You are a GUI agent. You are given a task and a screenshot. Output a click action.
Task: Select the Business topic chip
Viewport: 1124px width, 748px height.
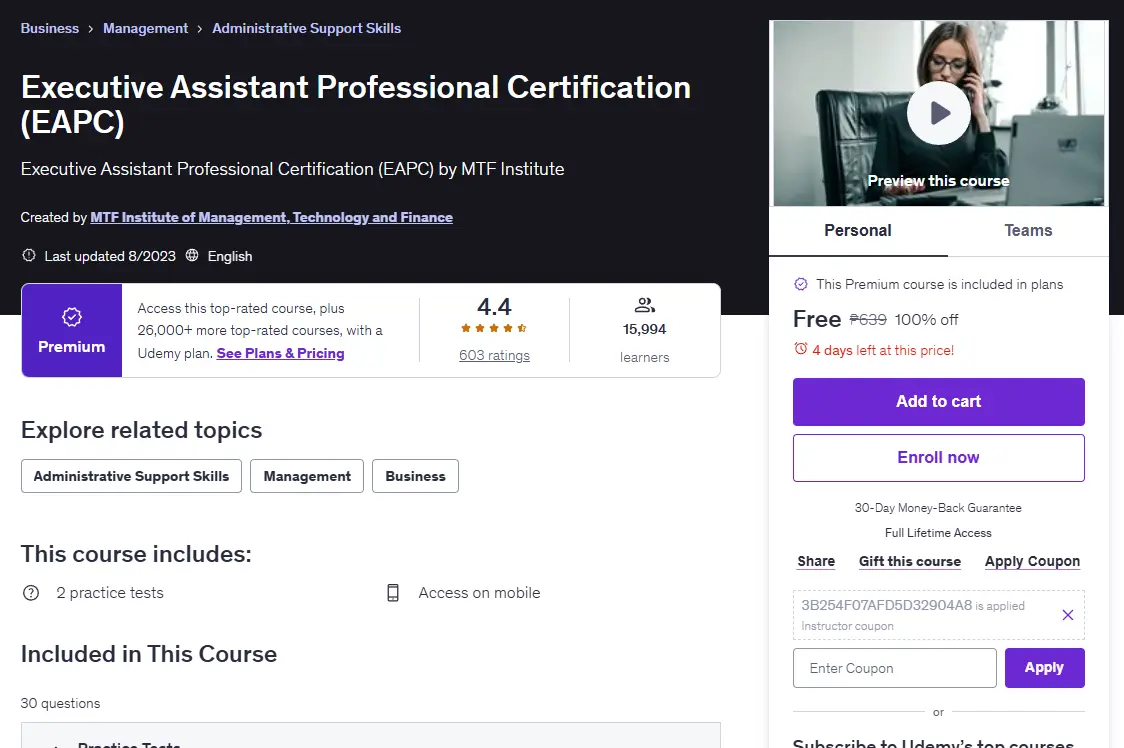415,476
